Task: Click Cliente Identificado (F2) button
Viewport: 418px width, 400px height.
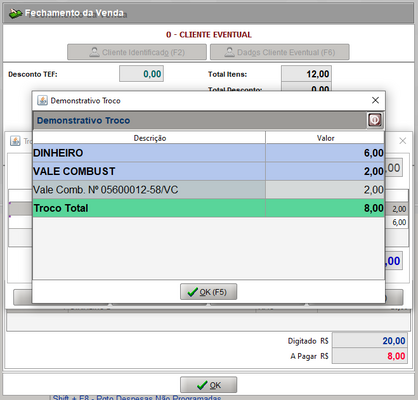Action: click(x=137, y=52)
